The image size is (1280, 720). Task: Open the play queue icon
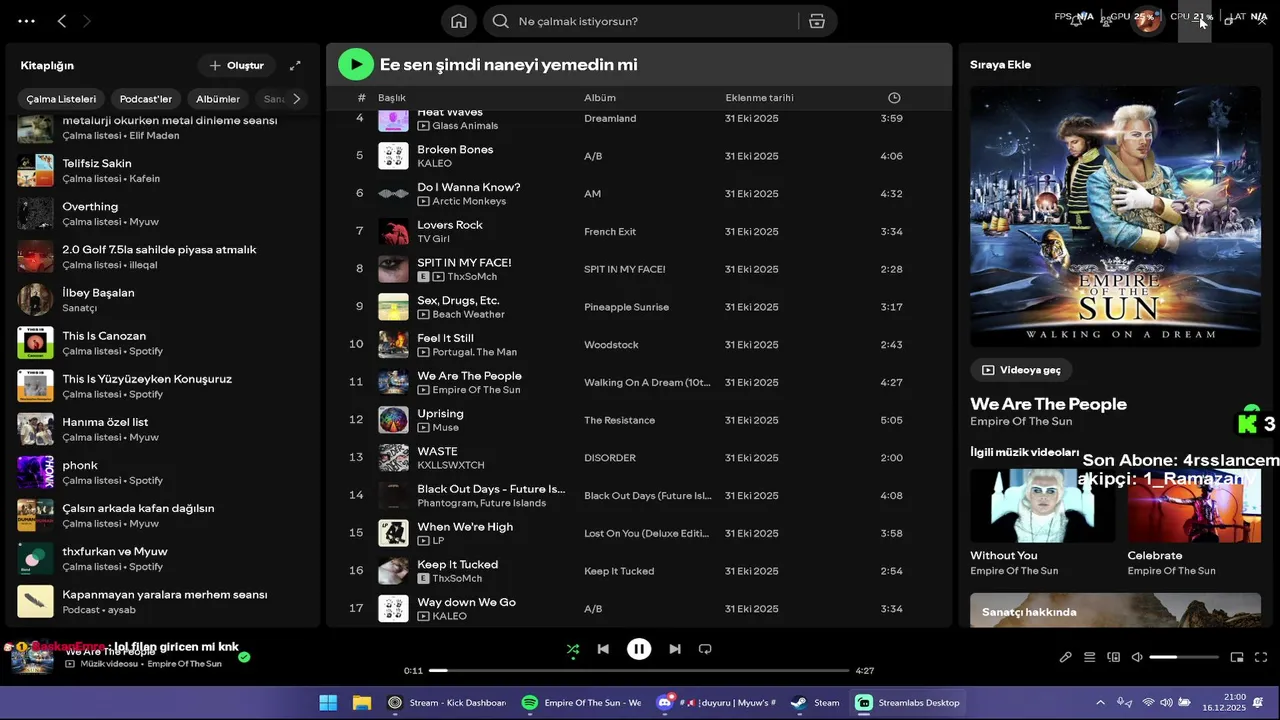pos(1090,657)
